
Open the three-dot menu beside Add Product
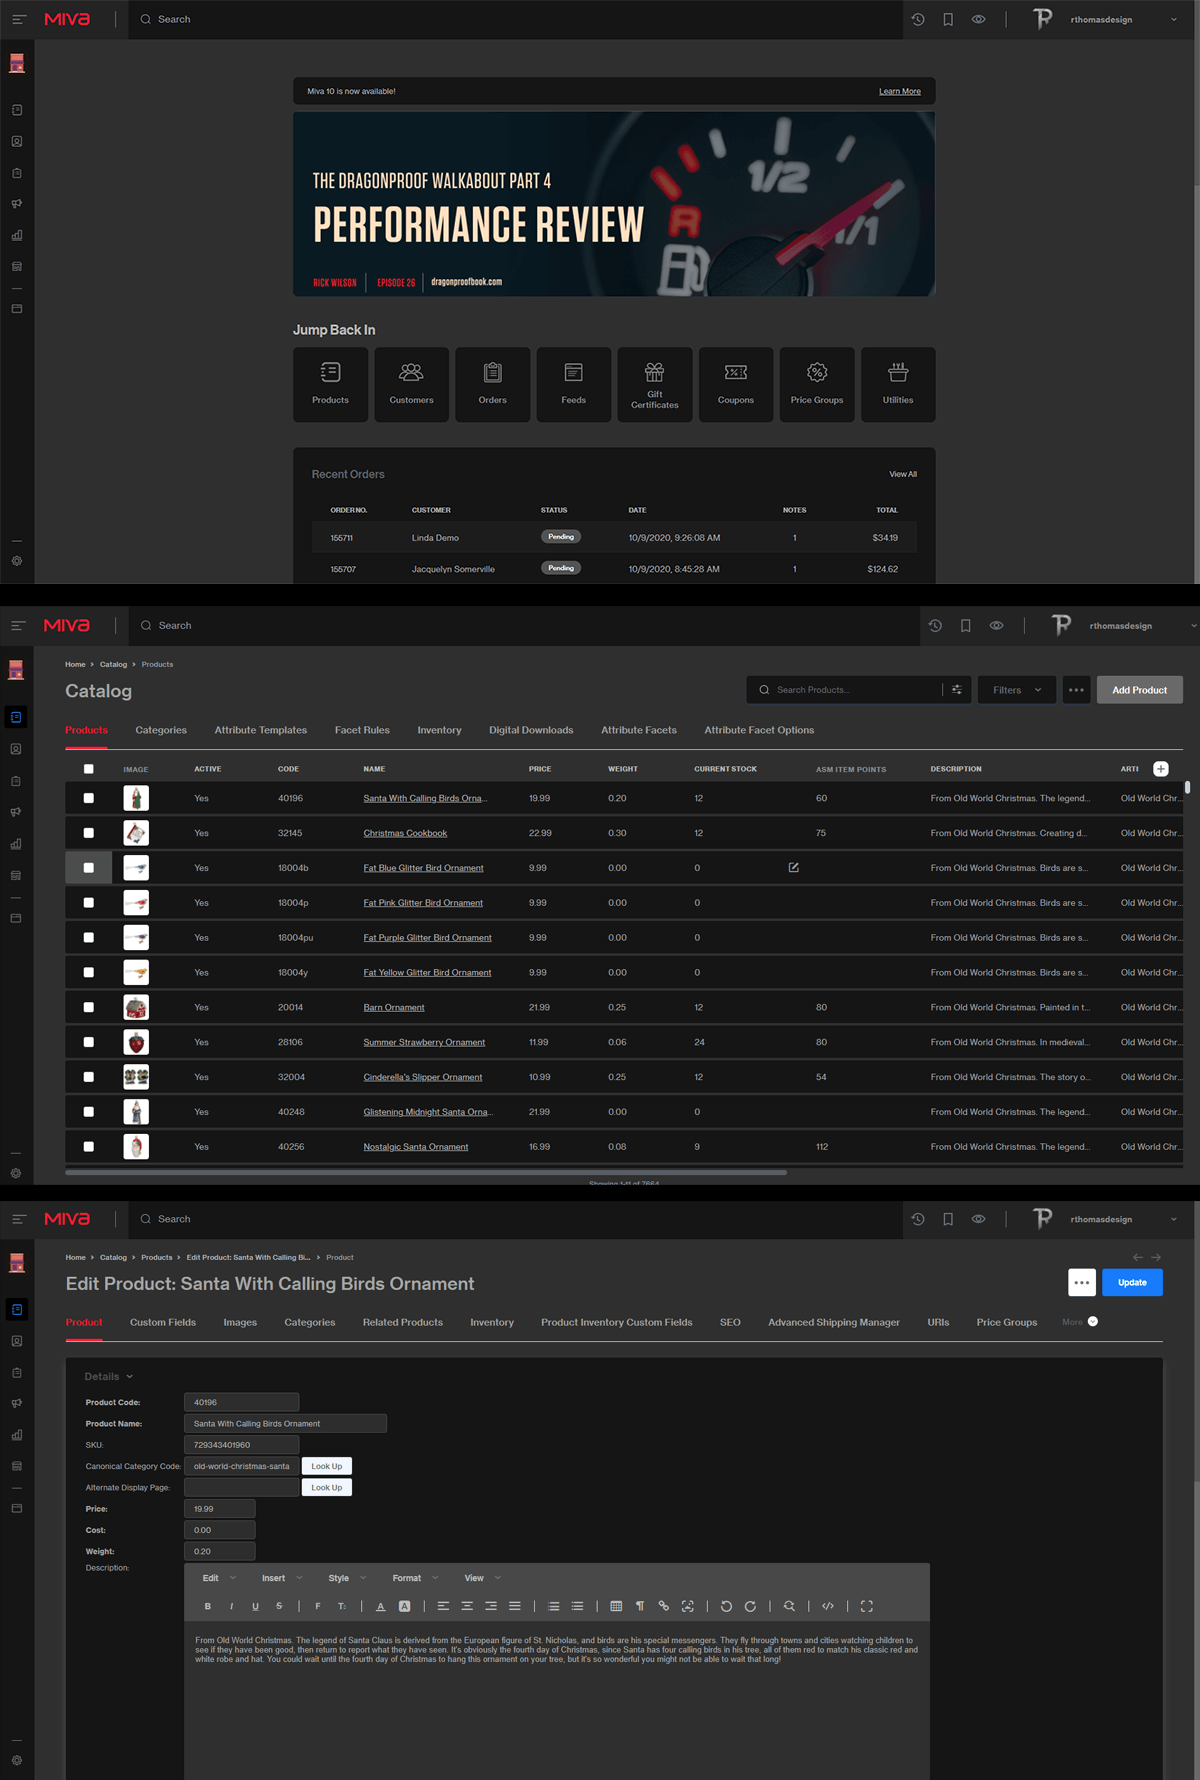(1076, 690)
